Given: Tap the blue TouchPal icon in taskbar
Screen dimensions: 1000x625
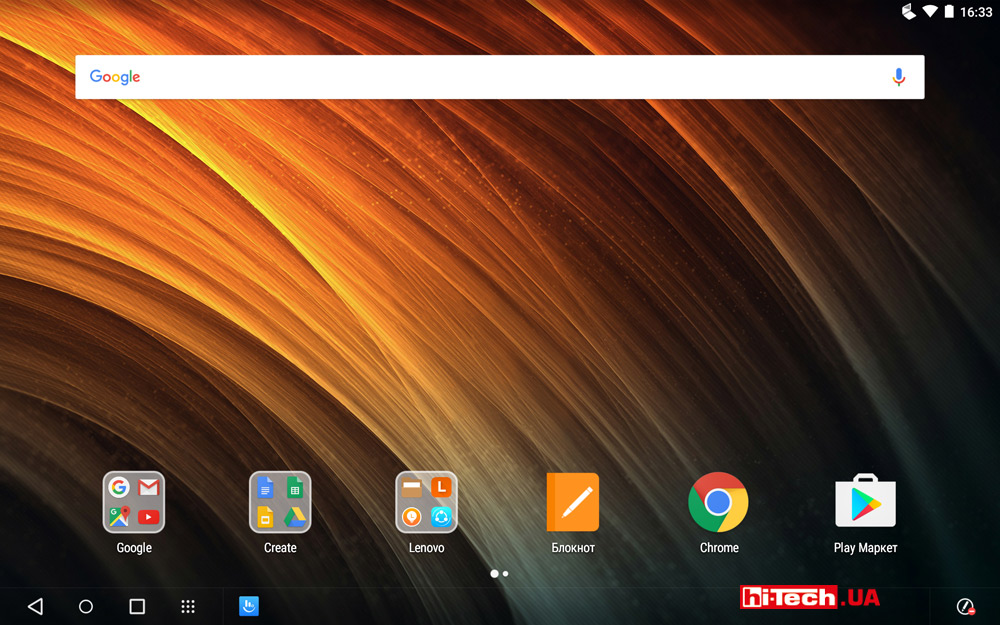Looking at the screenshot, I should coord(248,606).
